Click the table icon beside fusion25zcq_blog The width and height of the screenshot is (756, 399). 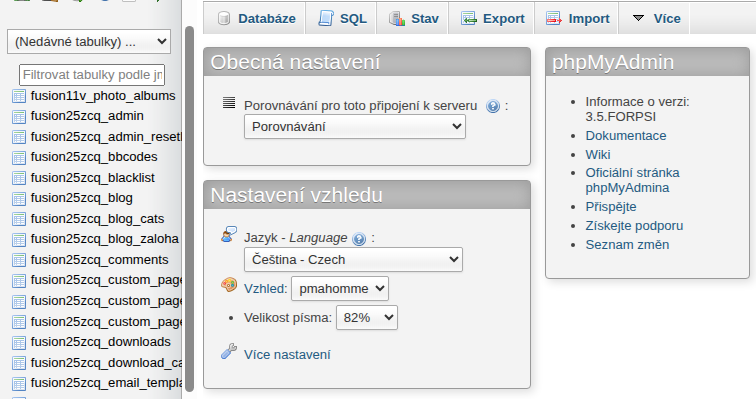coord(19,199)
